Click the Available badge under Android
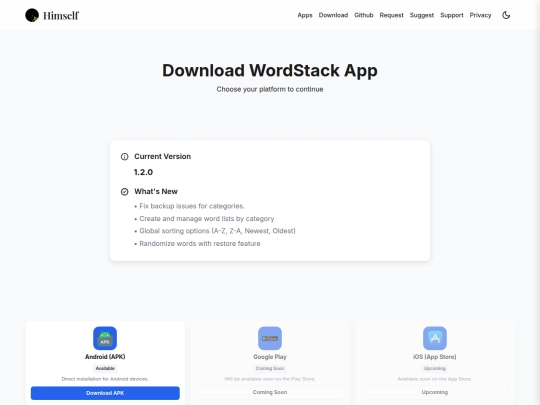 click(x=105, y=368)
